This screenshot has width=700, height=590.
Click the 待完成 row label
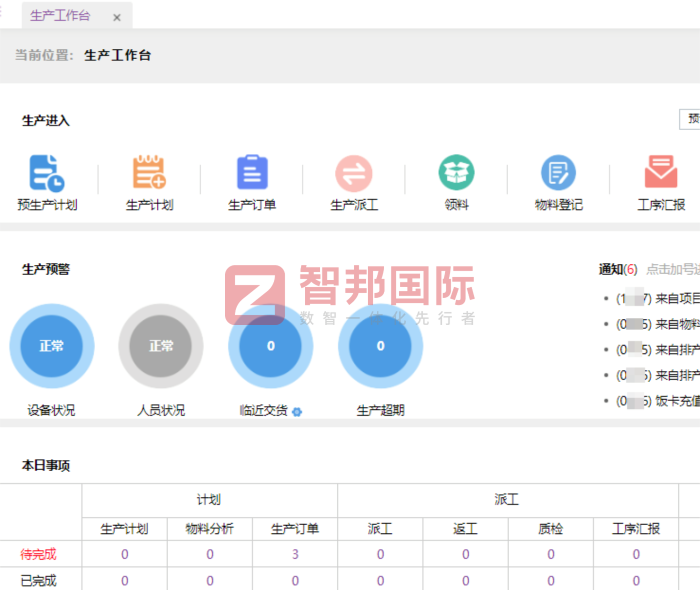point(38,554)
